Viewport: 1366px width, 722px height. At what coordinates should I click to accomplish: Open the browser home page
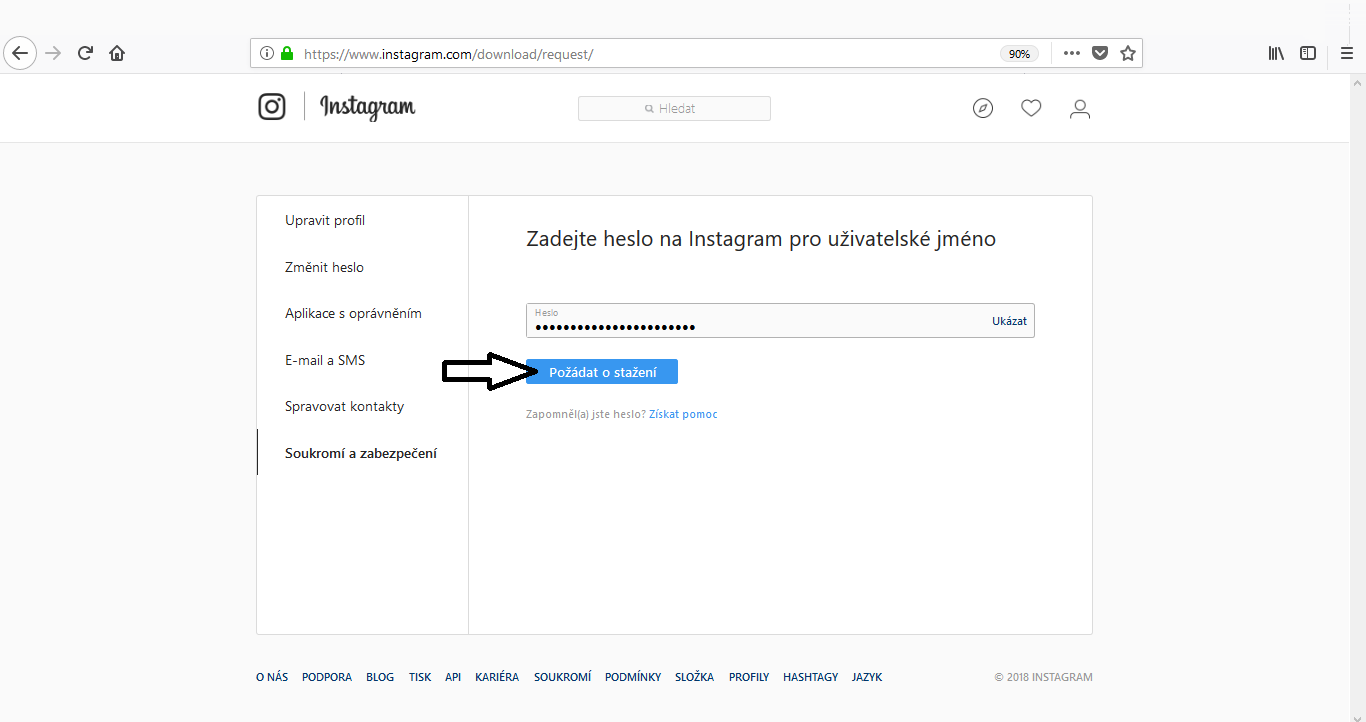[x=117, y=53]
